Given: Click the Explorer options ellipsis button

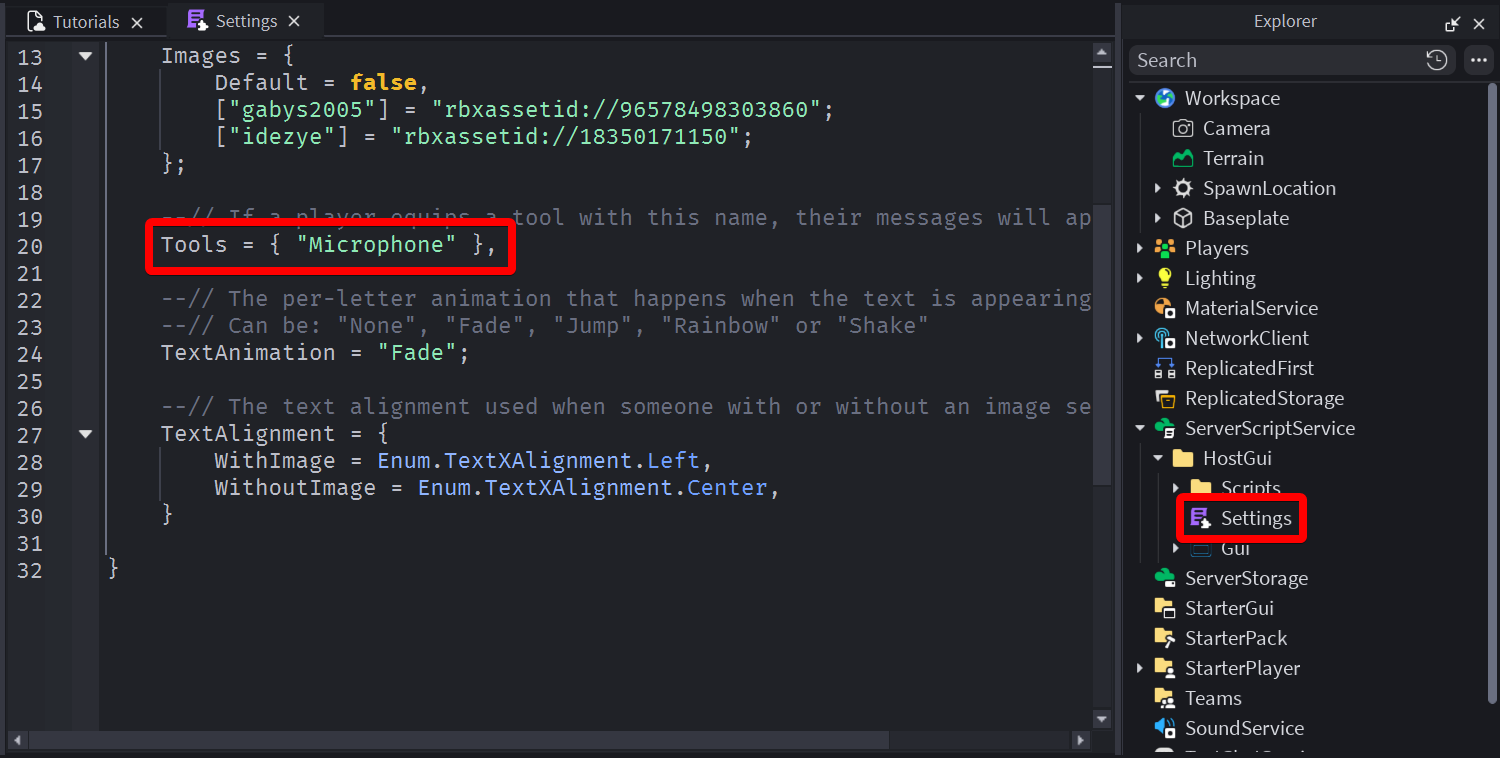Looking at the screenshot, I should pos(1478,60).
